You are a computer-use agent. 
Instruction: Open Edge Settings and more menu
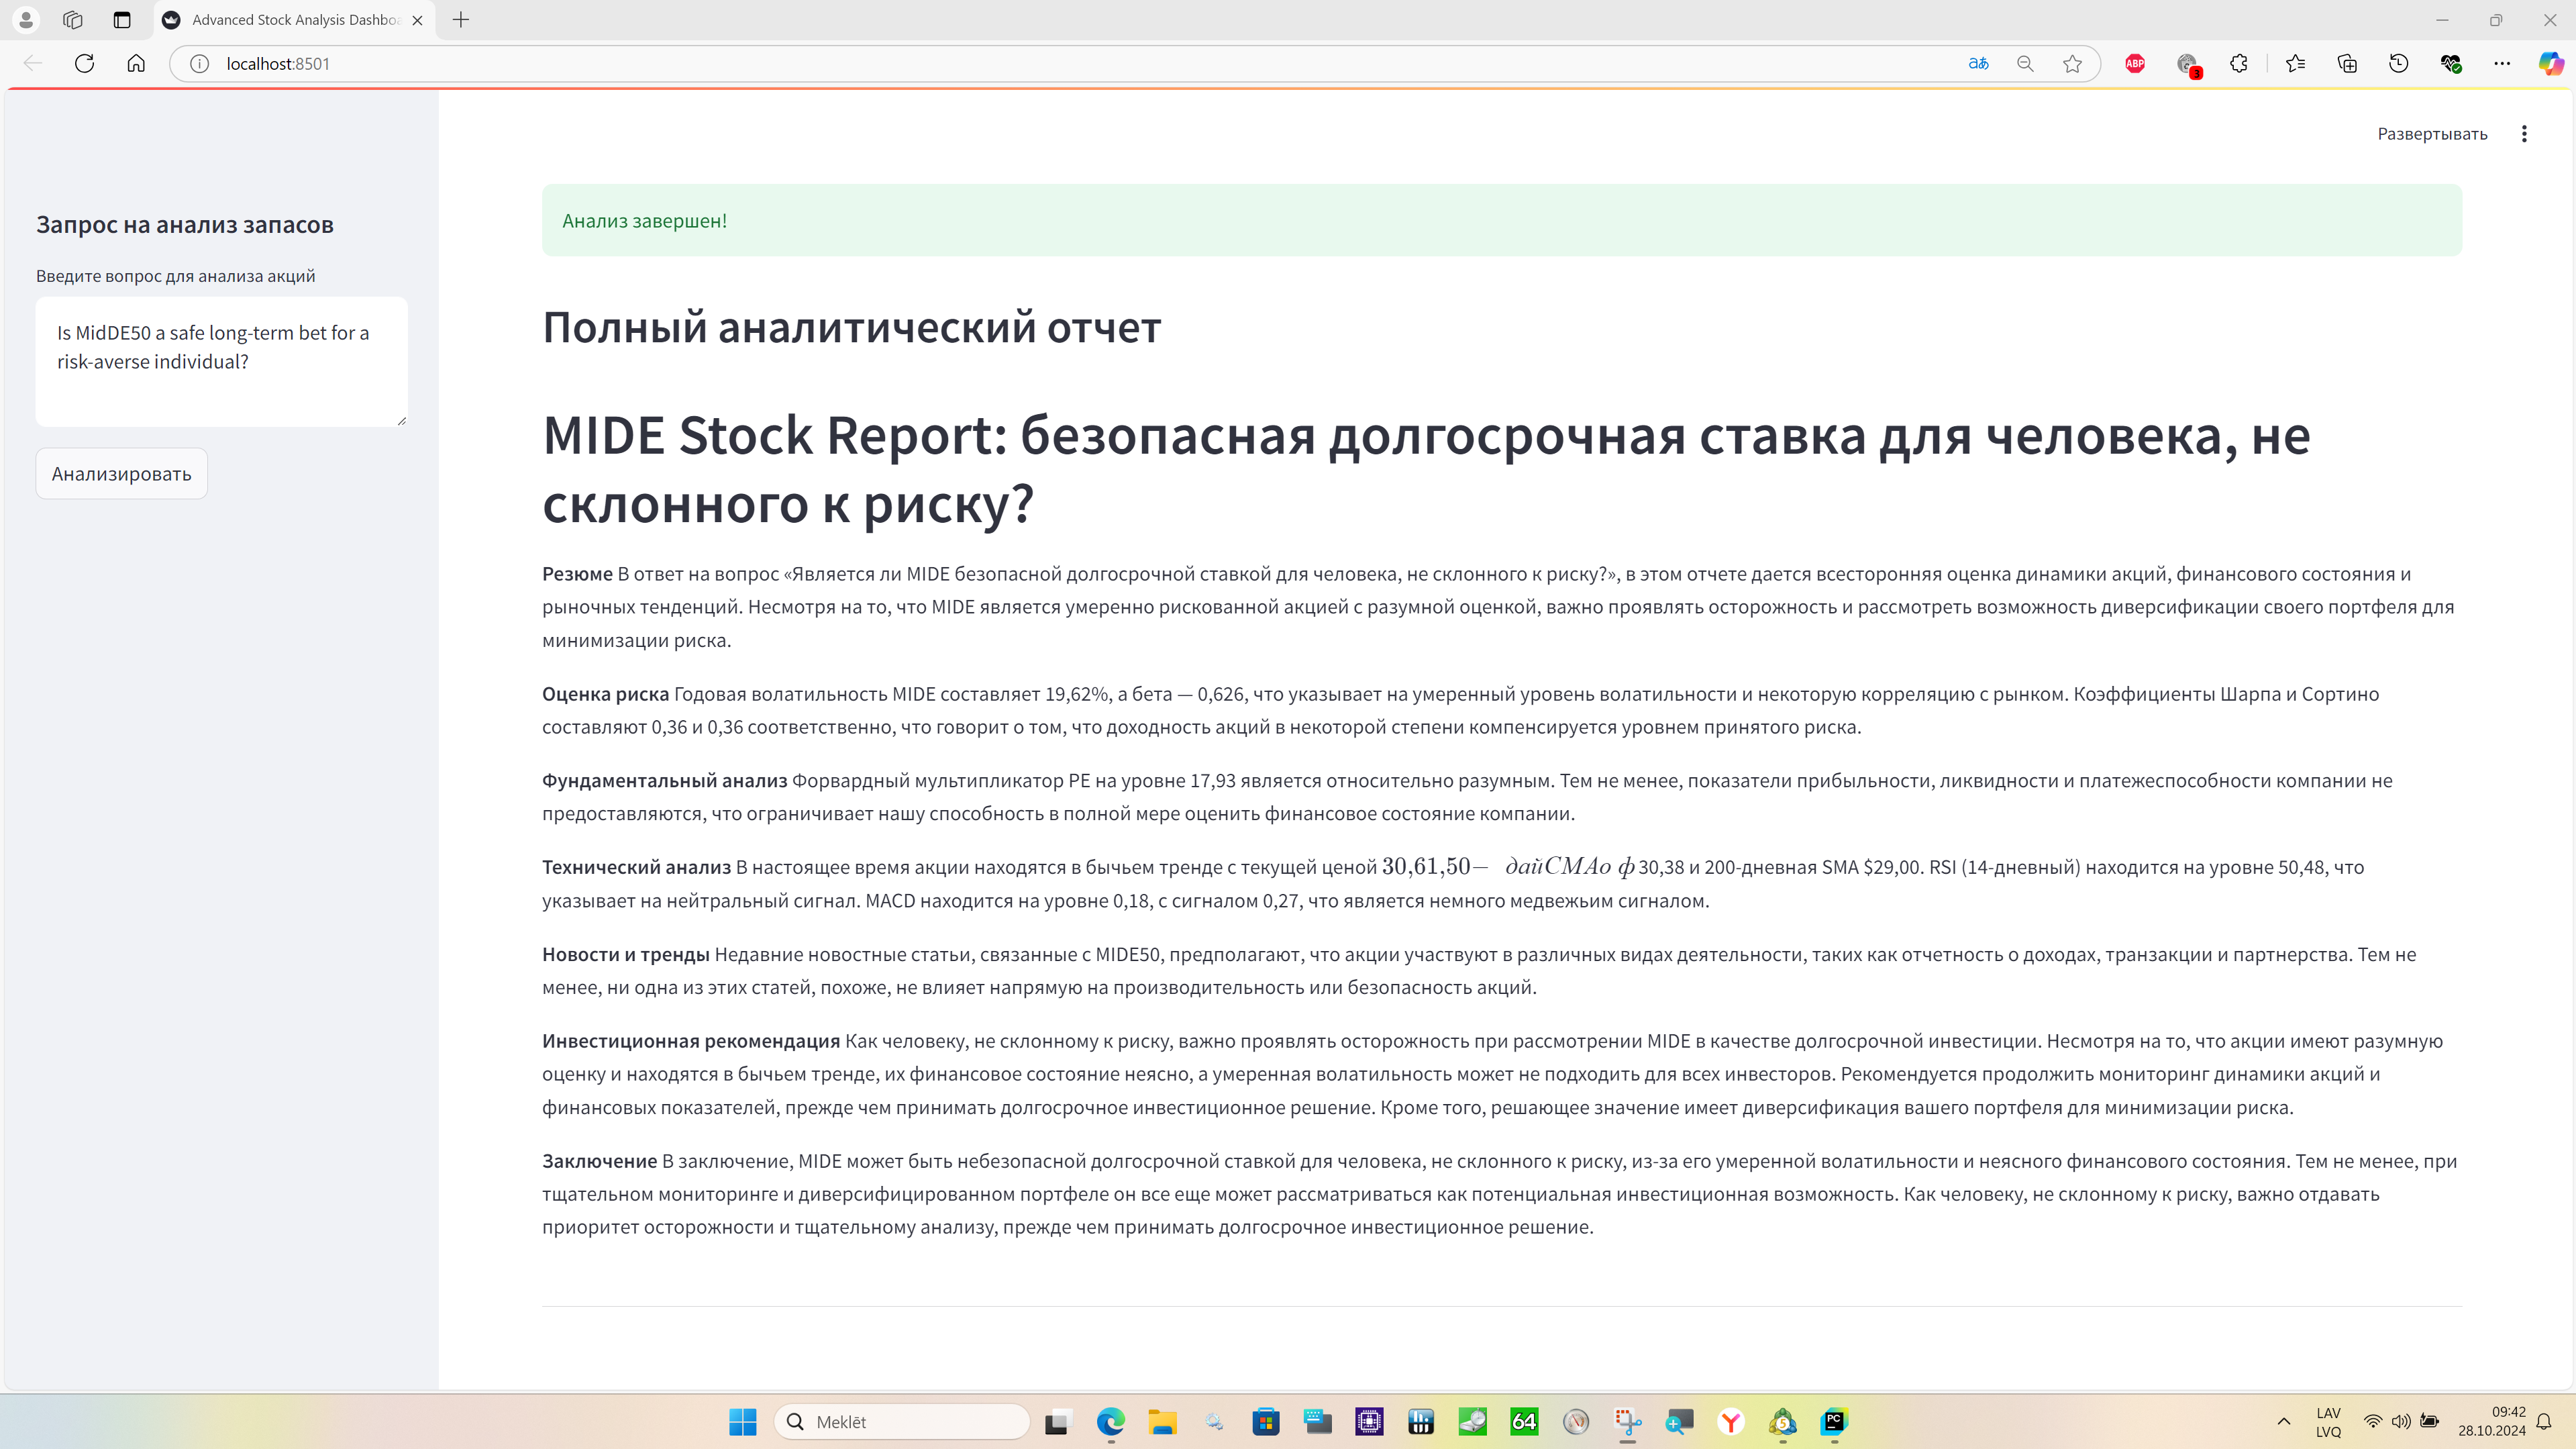pyautogui.click(x=2502, y=64)
